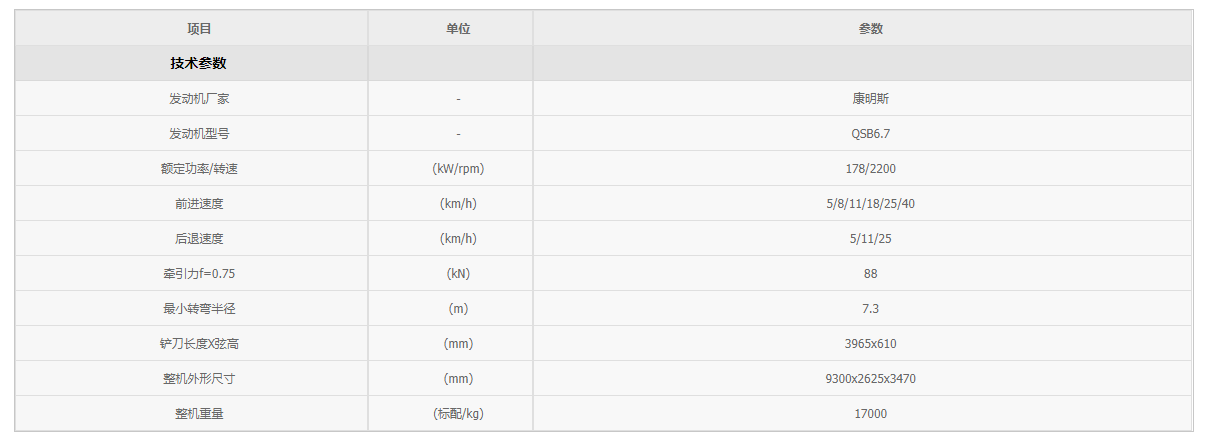Click the 额定功率/转速 row label
The height and width of the screenshot is (446, 1212).
[x=199, y=169]
